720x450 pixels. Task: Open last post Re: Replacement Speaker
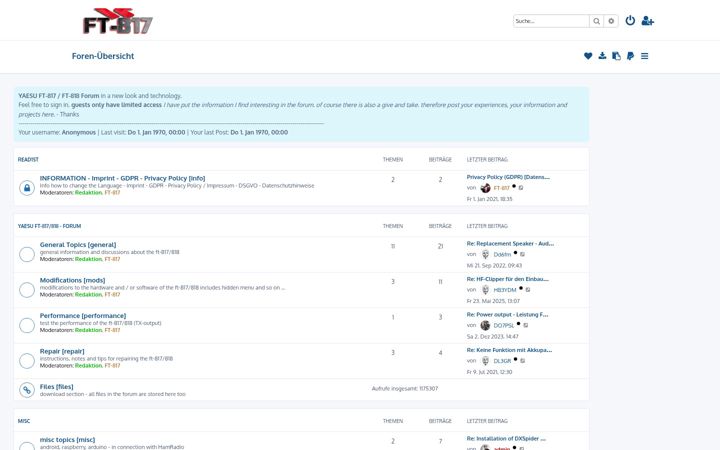click(x=510, y=244)
